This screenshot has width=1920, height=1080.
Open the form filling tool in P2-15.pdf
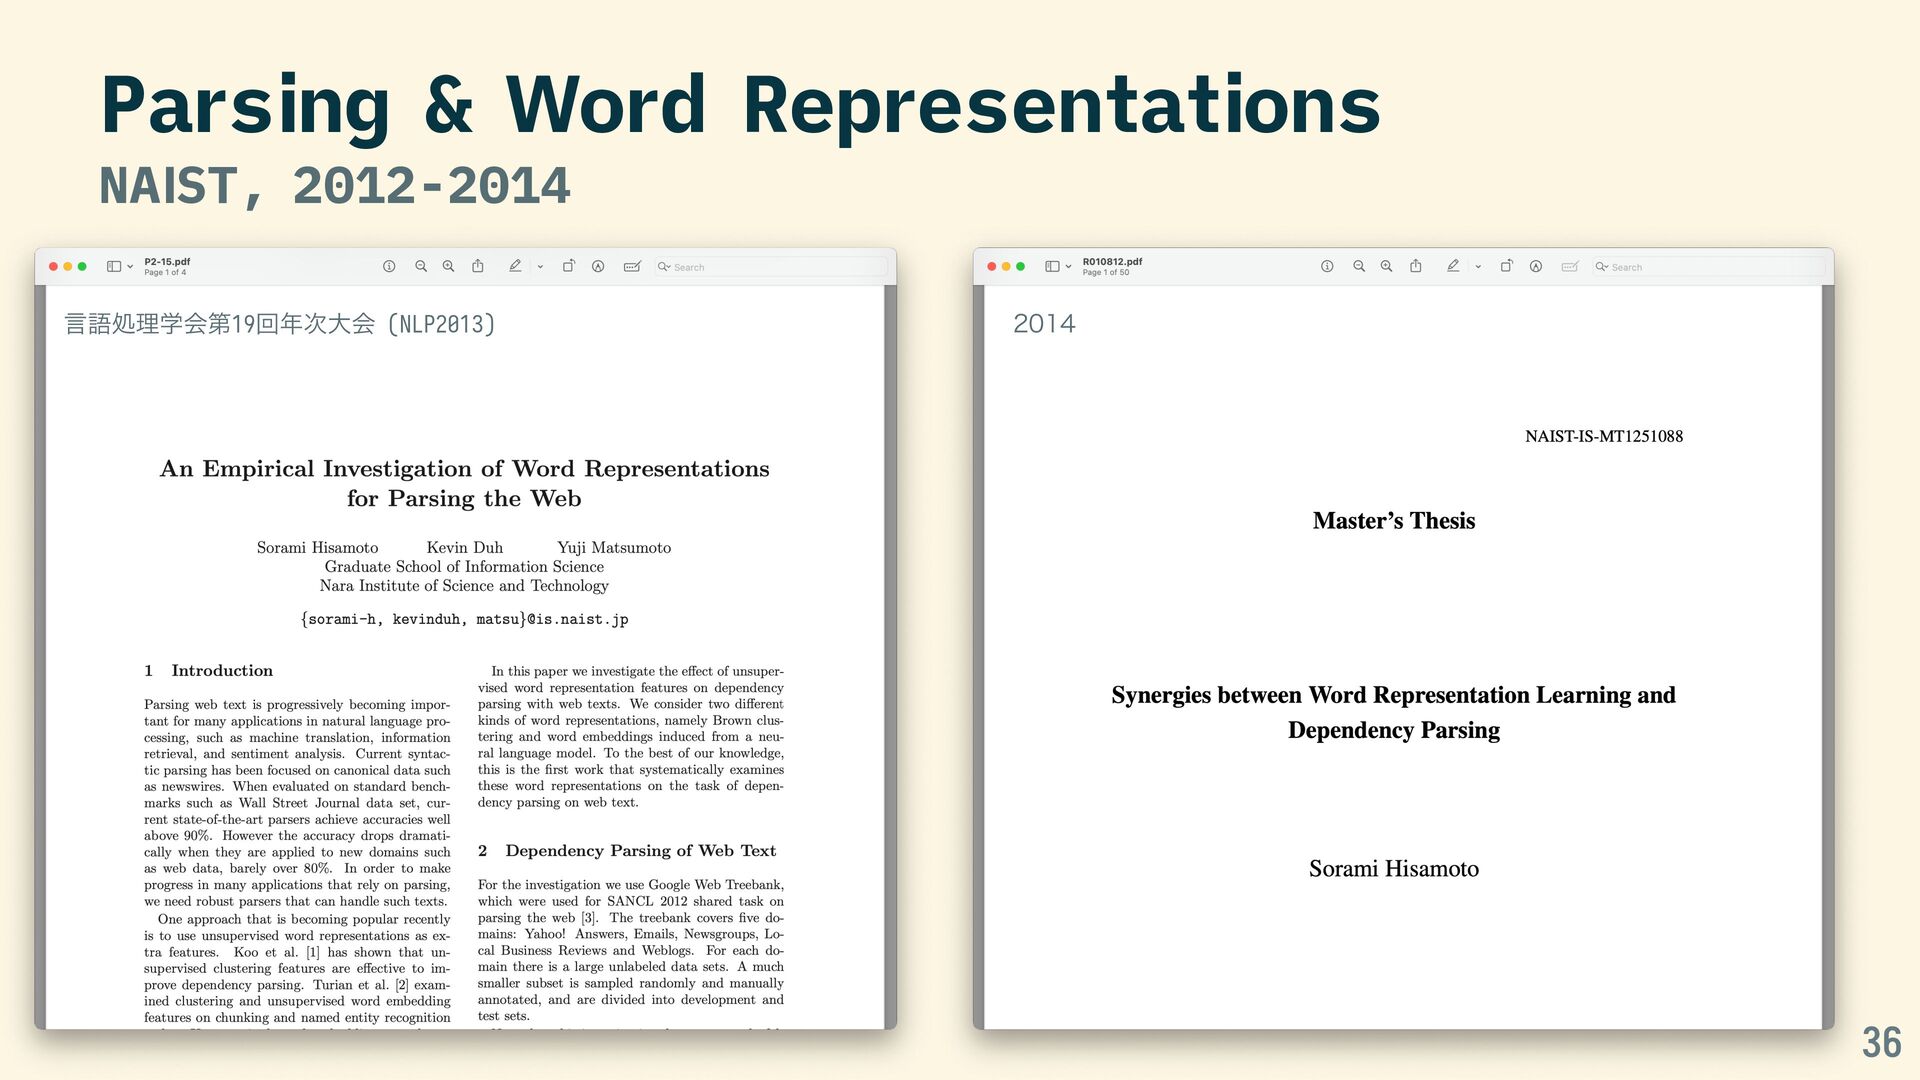[x=632, y=266]
